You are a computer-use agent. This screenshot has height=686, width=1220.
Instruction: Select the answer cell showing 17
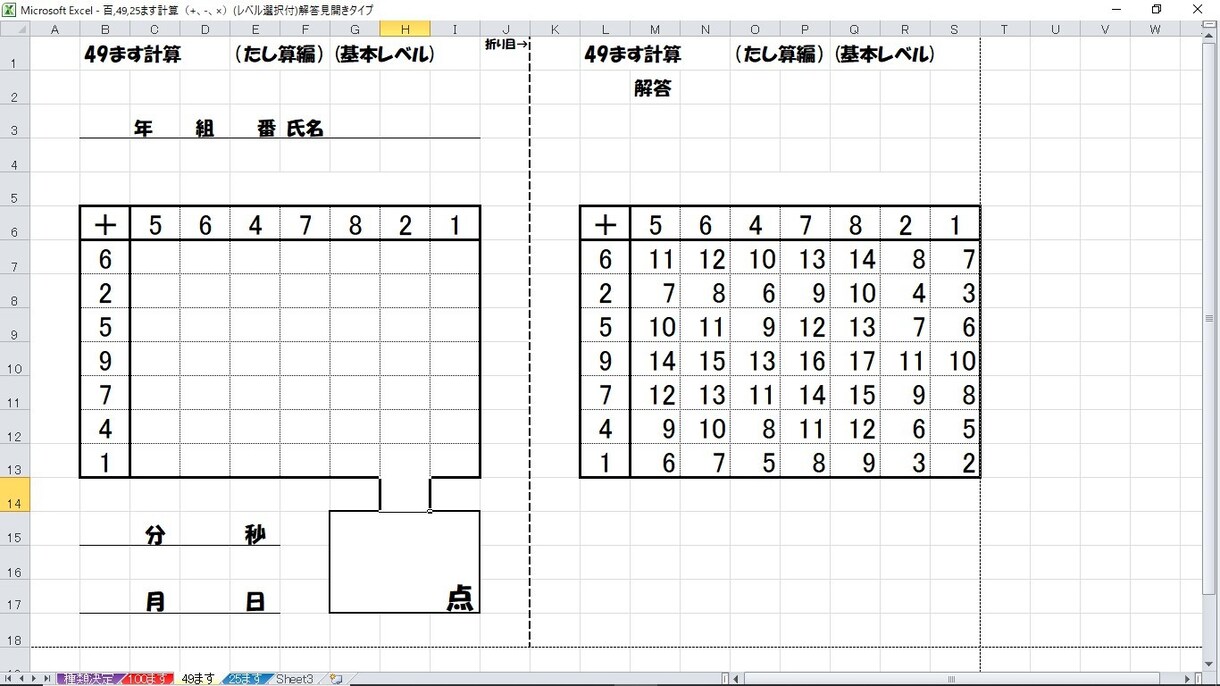[855, 360]
